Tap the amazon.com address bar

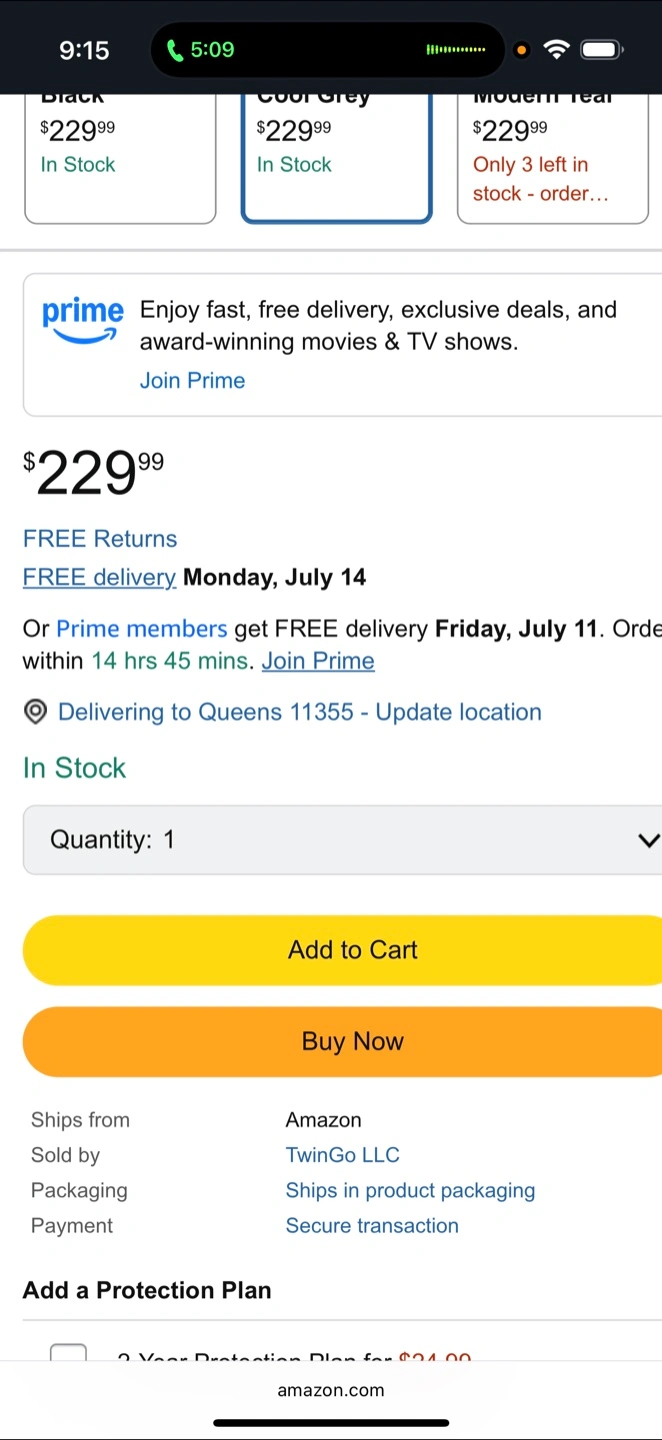pyautogui.click(x=331, y=1390)
